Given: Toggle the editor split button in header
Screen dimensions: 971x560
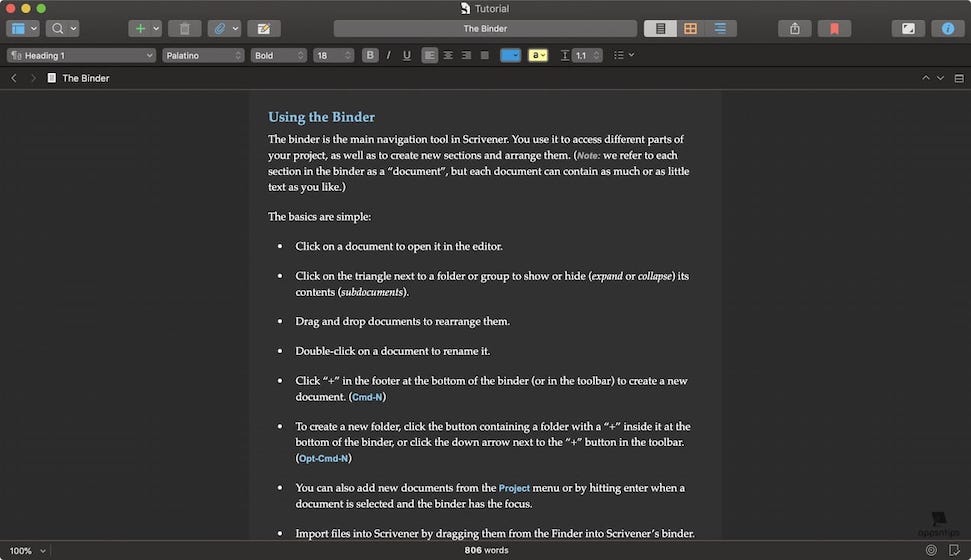Looking at the screenshot, I should point(956,78).
